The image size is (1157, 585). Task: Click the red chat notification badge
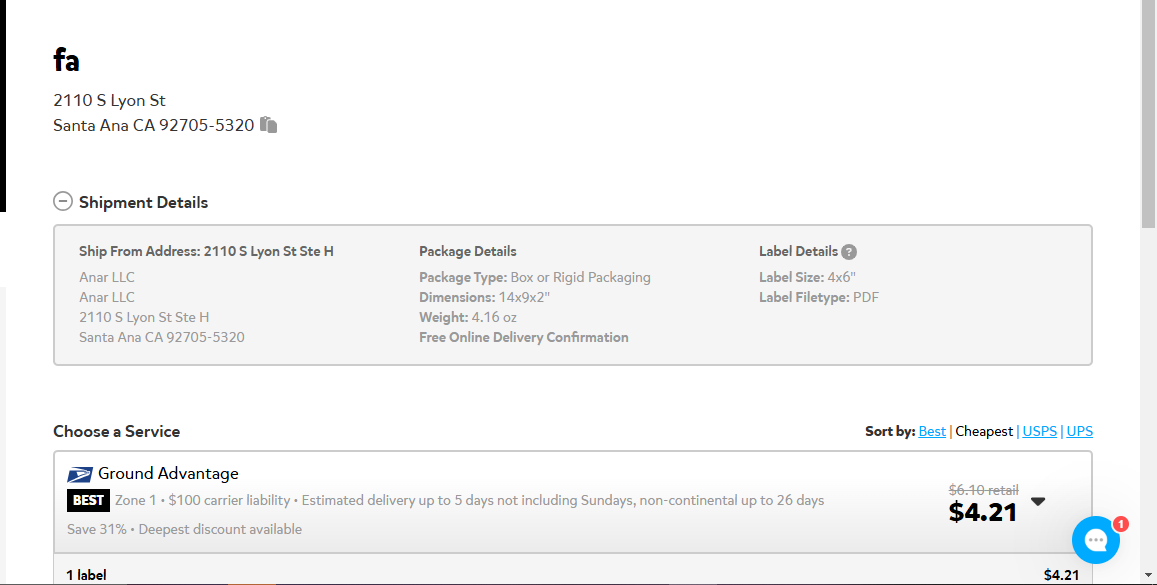point(1120,524)
